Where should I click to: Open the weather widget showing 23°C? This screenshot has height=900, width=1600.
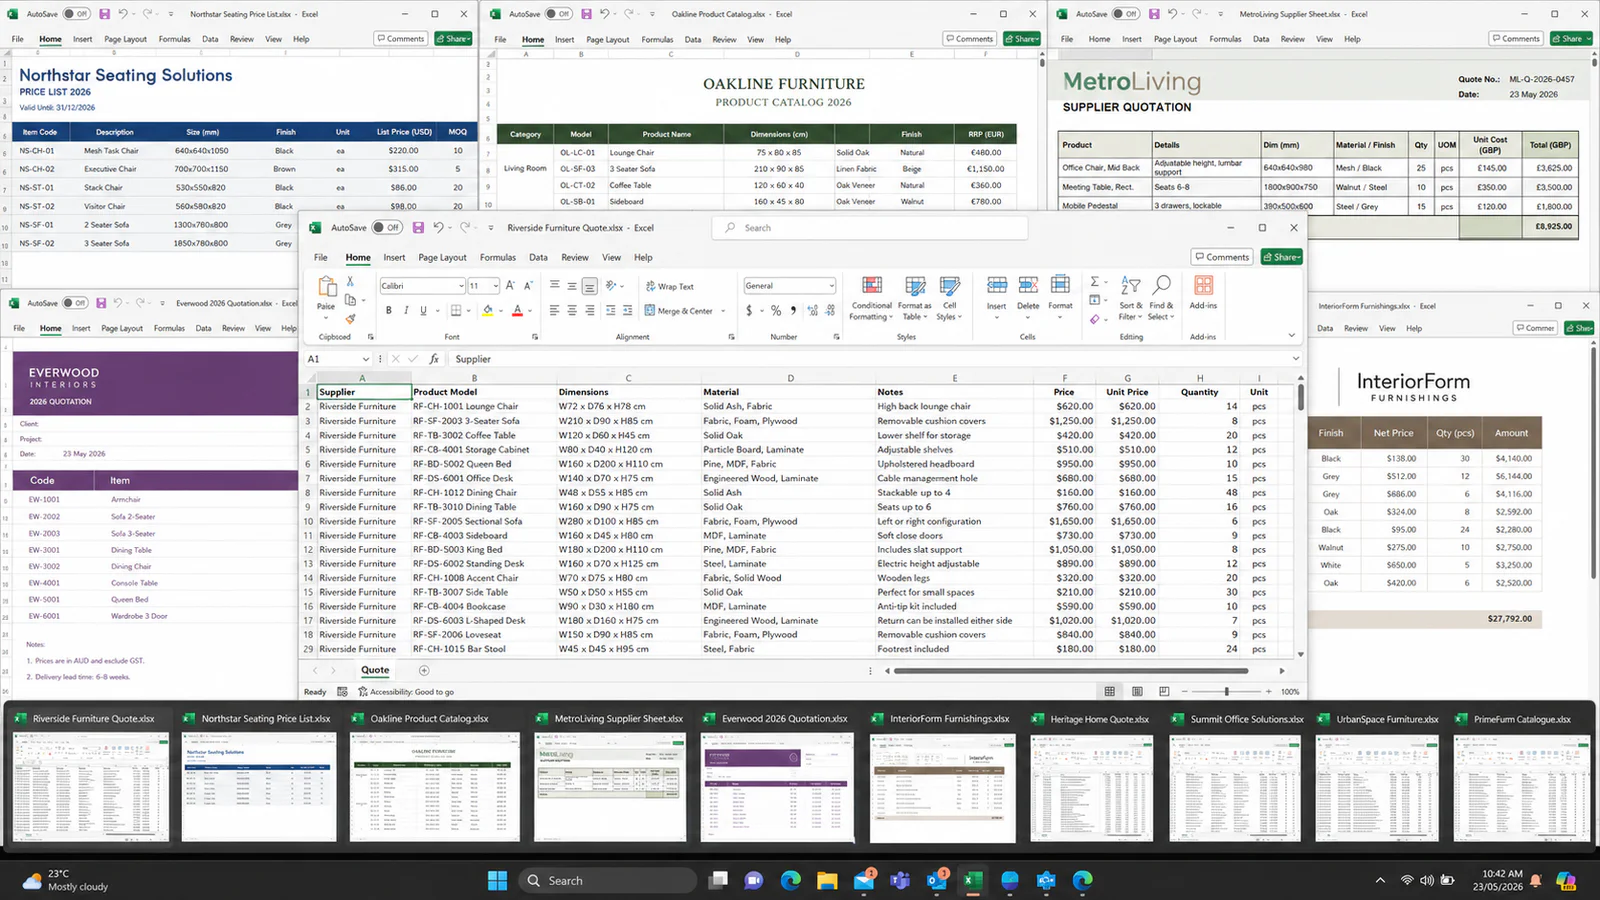point(65,880)
